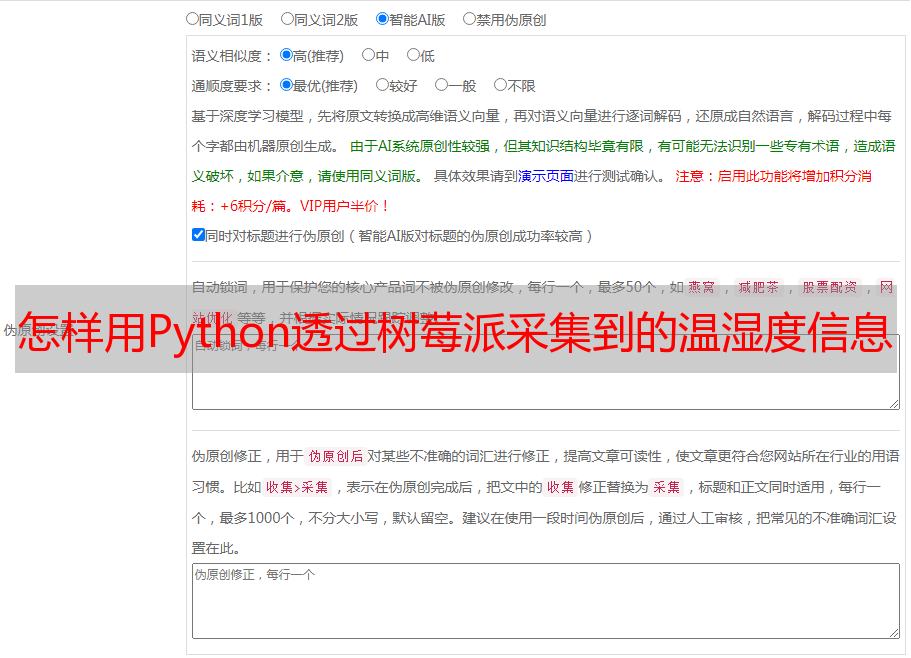Click inside the 自动锁词 text area
The image size is (911, 658).
[x=546, y=390]
